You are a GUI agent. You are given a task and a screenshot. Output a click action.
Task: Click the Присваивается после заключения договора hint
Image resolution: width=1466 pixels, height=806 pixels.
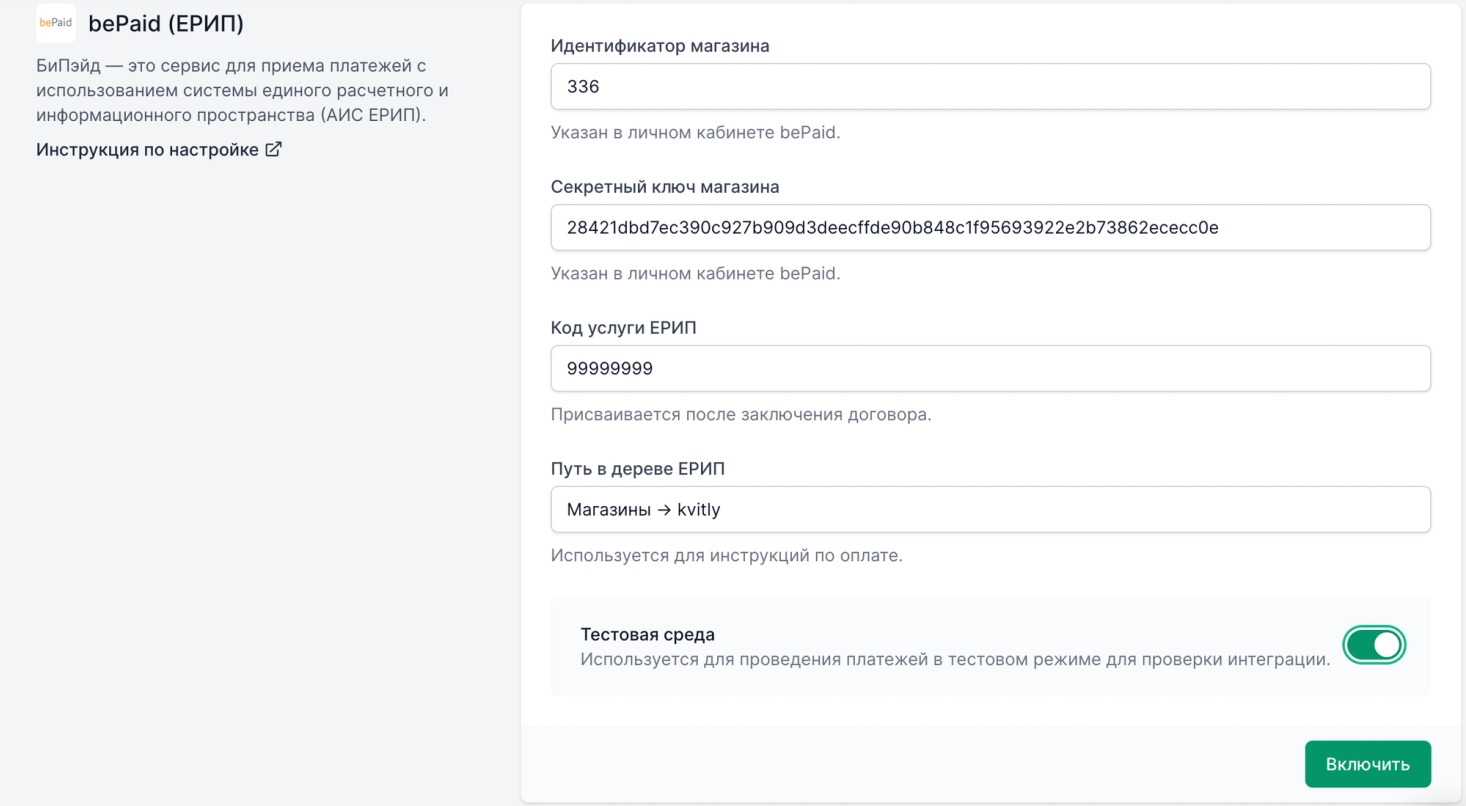point(741,414)
